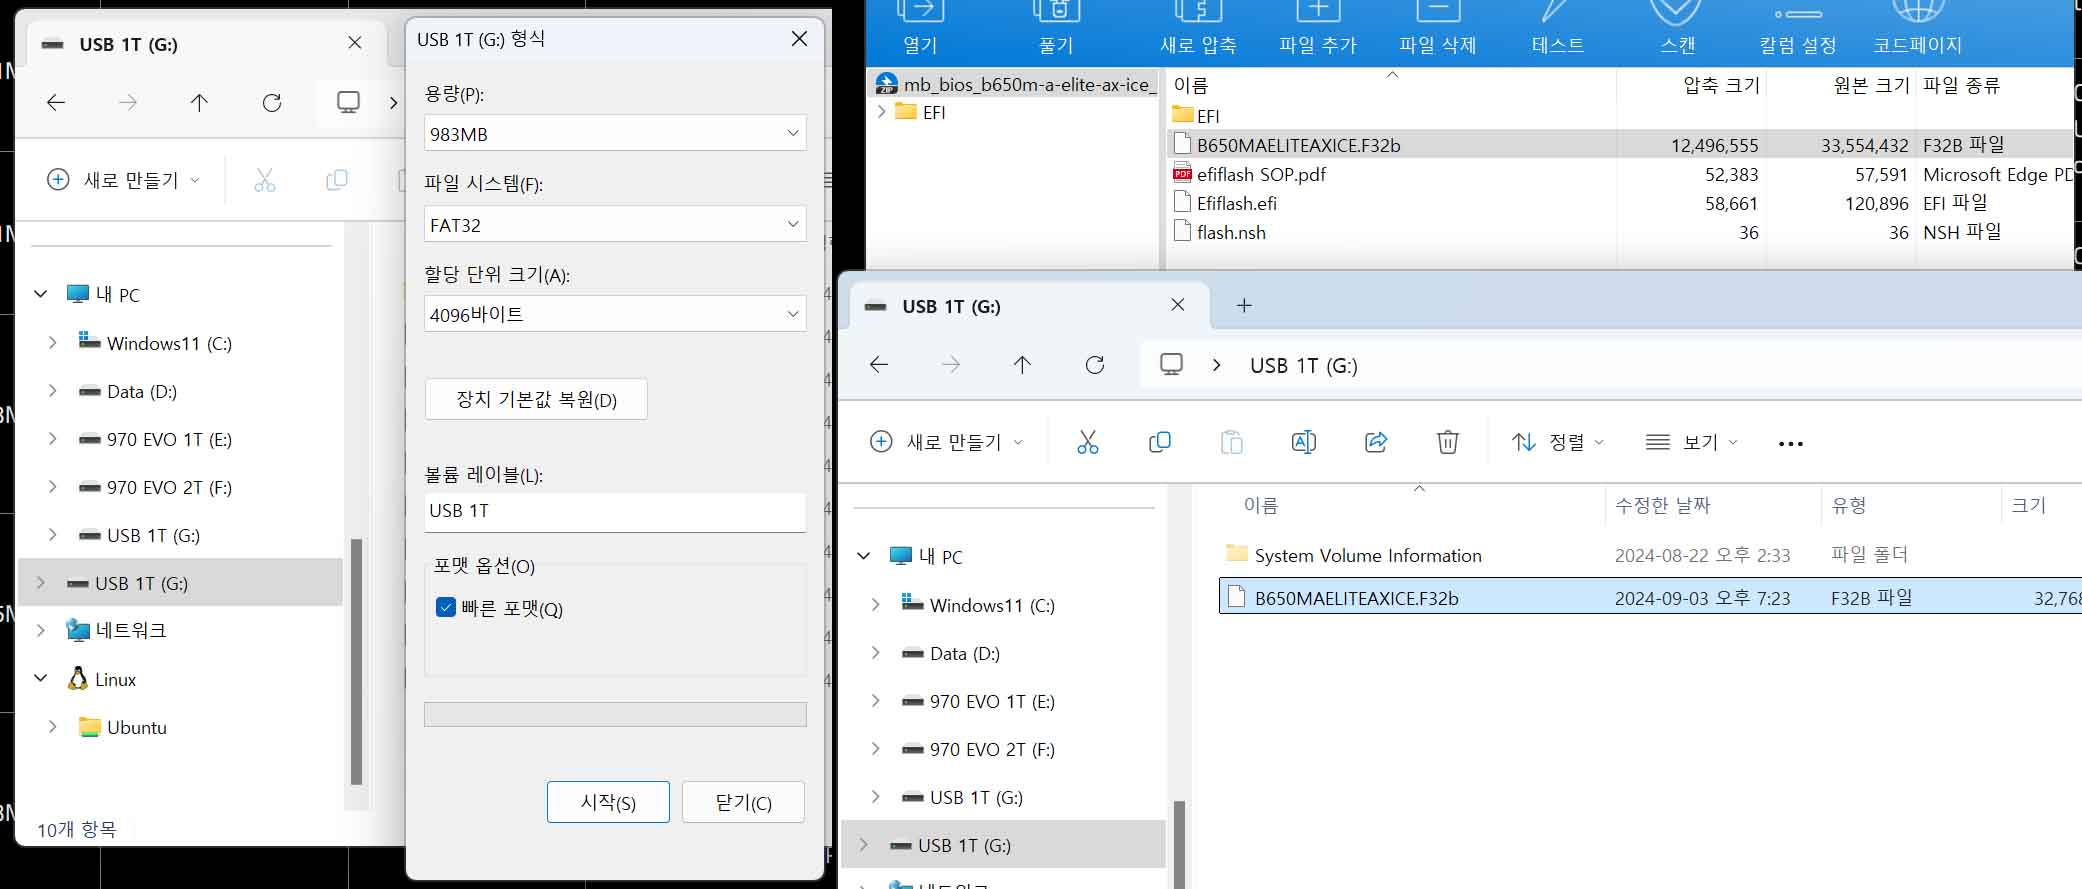Expand Data (D:) in right Explorer tree

click(x=875, y=653)
